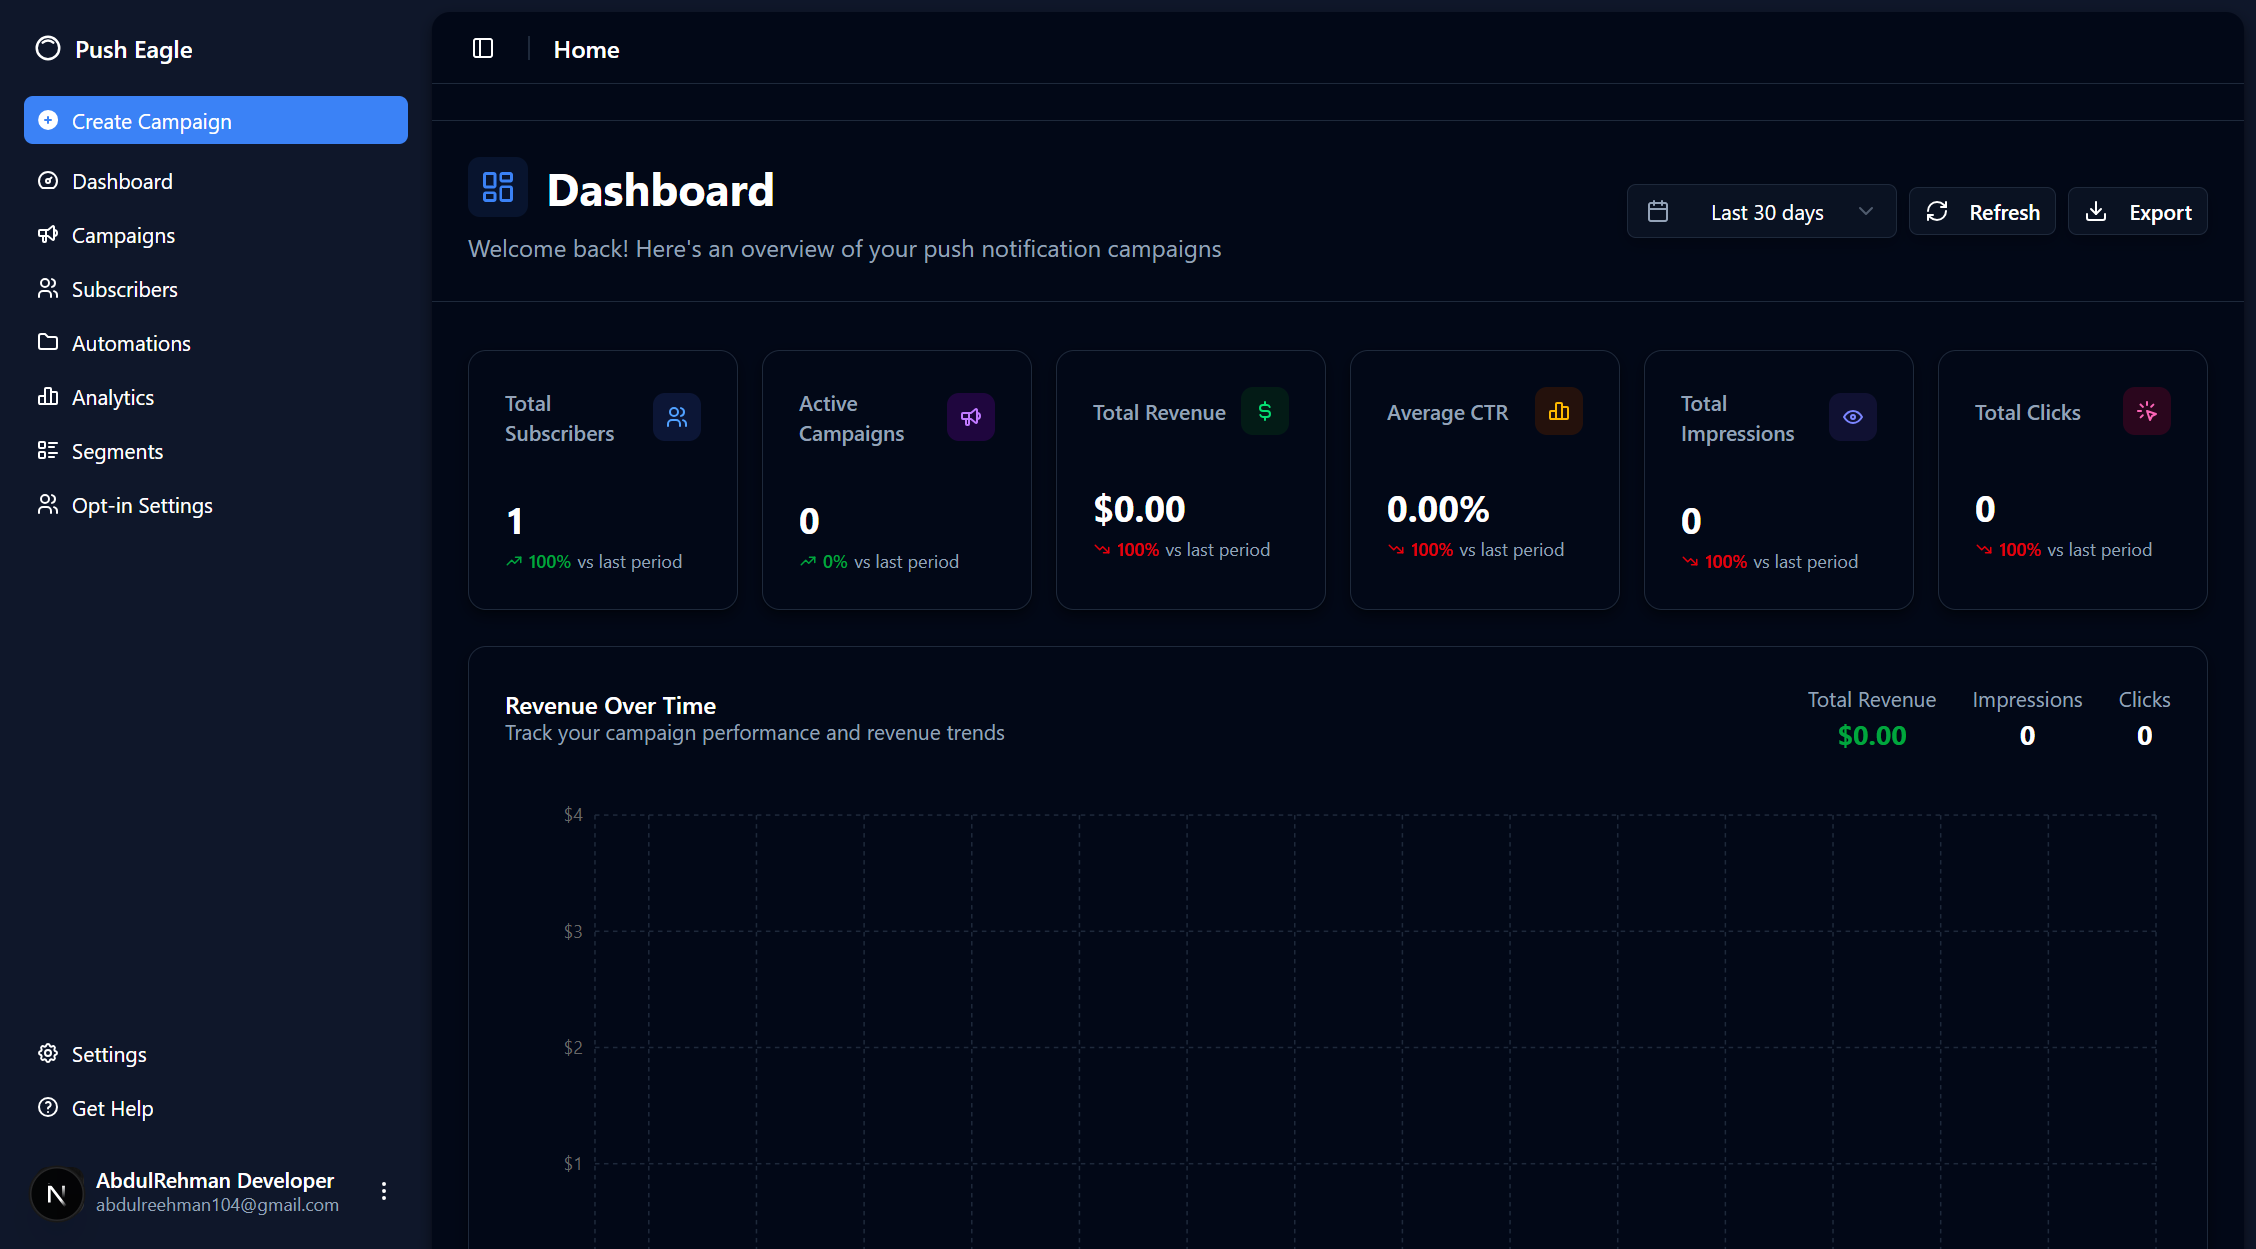Click the Create Campaign button
The width and height of the screenshot is (2256, 1249).
(216, 120)
